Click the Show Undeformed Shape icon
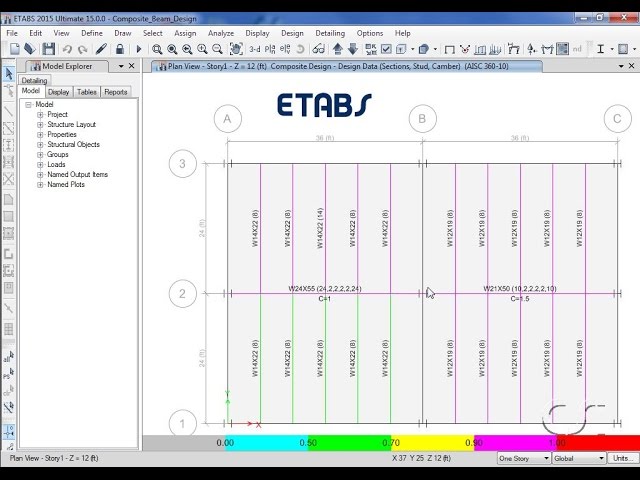The image size is (640, 480). click(x=449, y=49)
